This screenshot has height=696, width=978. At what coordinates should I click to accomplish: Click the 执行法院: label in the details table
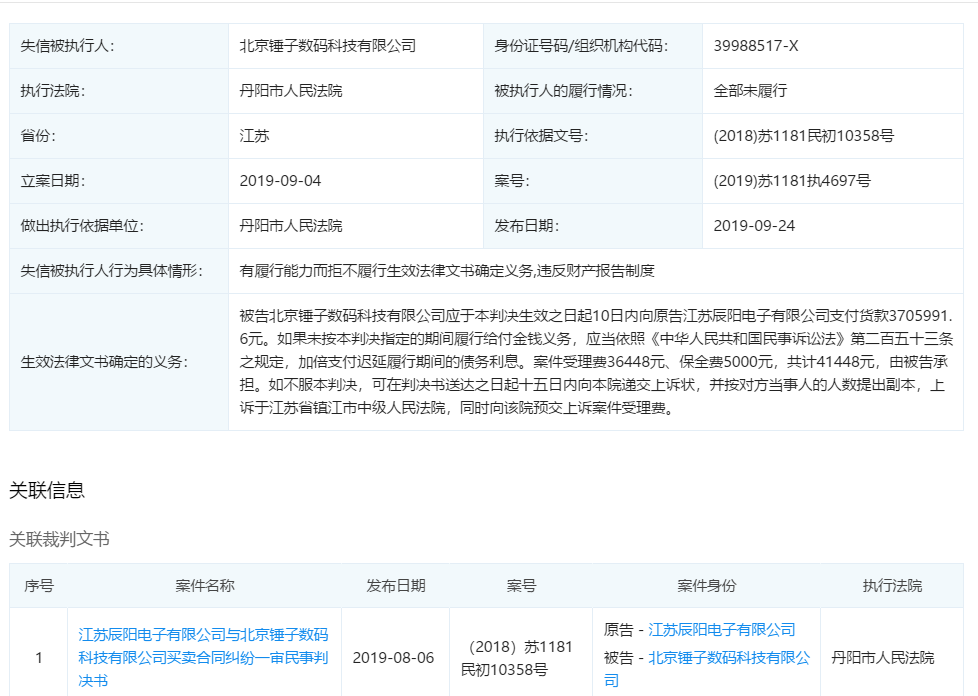pos(53,91)
